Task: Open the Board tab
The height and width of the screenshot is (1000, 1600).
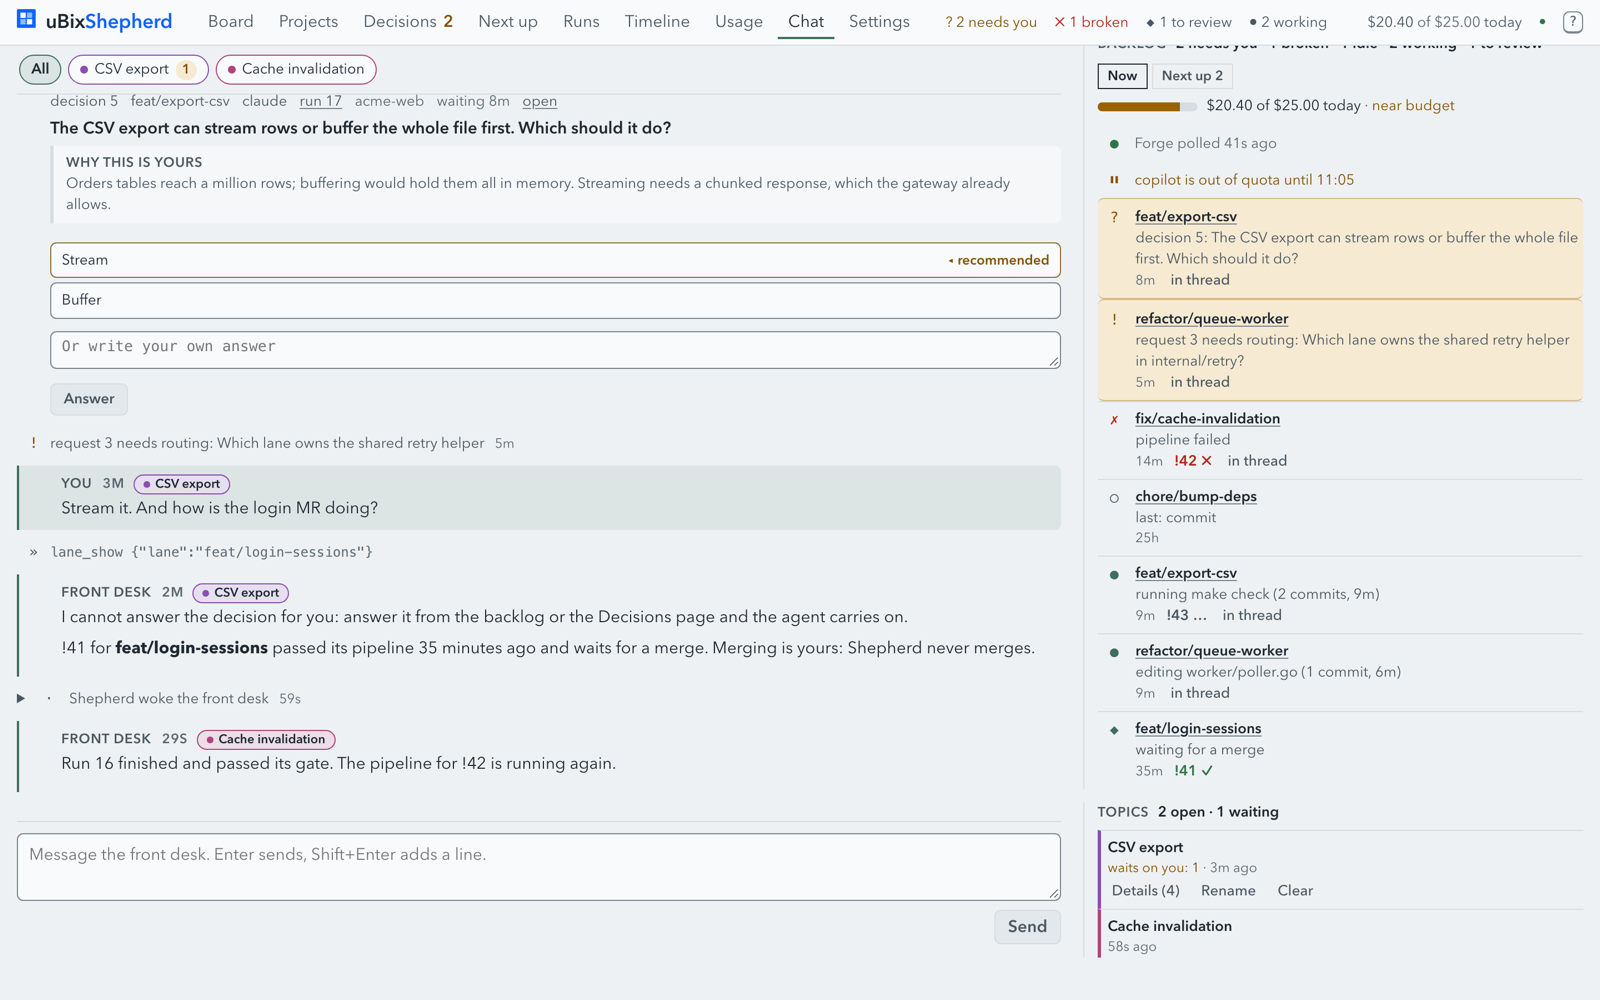Action: (231, 21)
